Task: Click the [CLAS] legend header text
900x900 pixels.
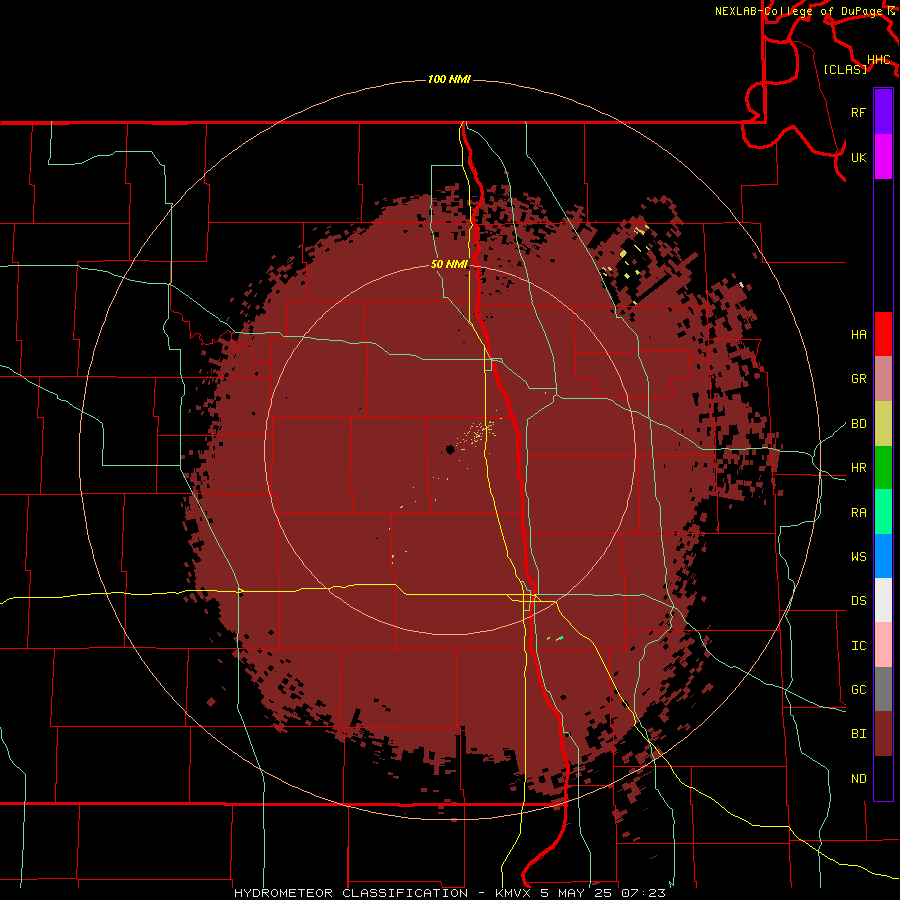Action: (845, 69)
